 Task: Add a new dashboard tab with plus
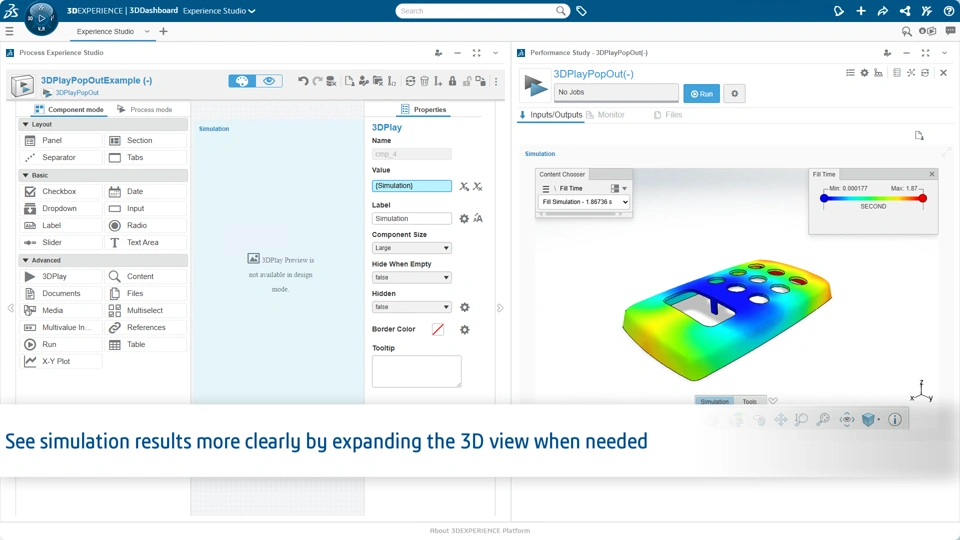pyautogui.click(x=163, y=31)
